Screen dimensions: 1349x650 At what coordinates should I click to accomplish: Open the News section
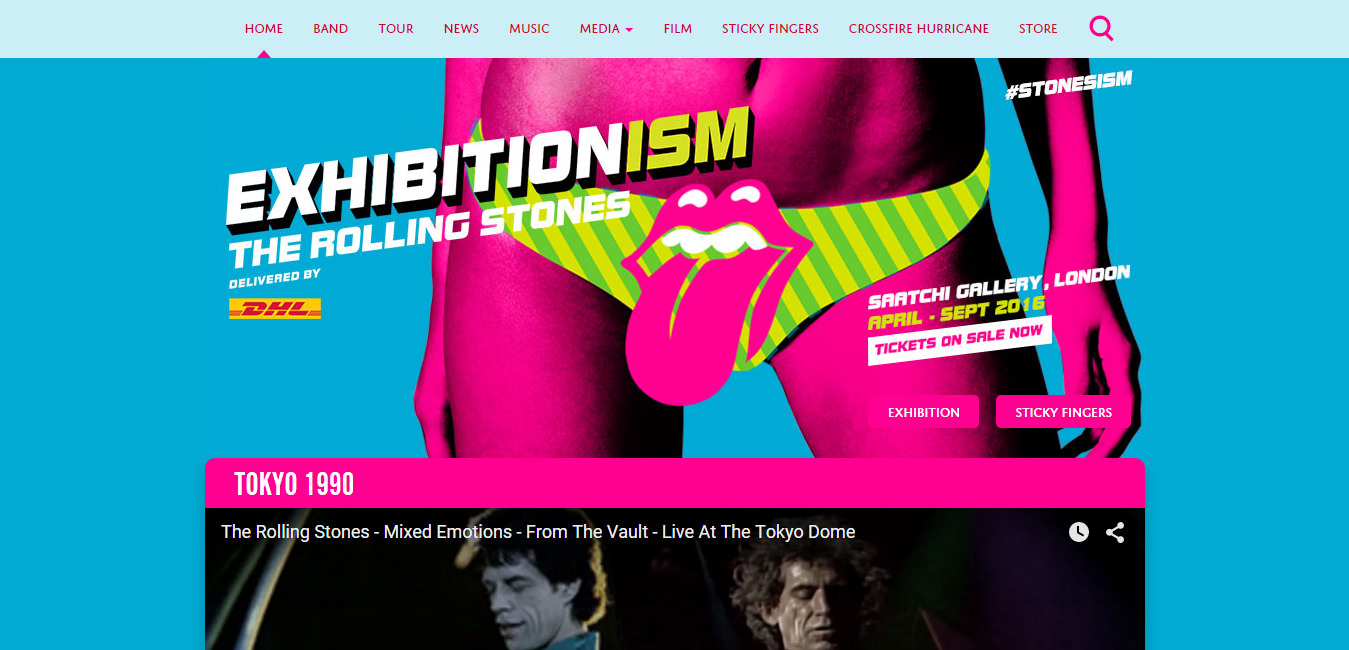coord(461,28)
